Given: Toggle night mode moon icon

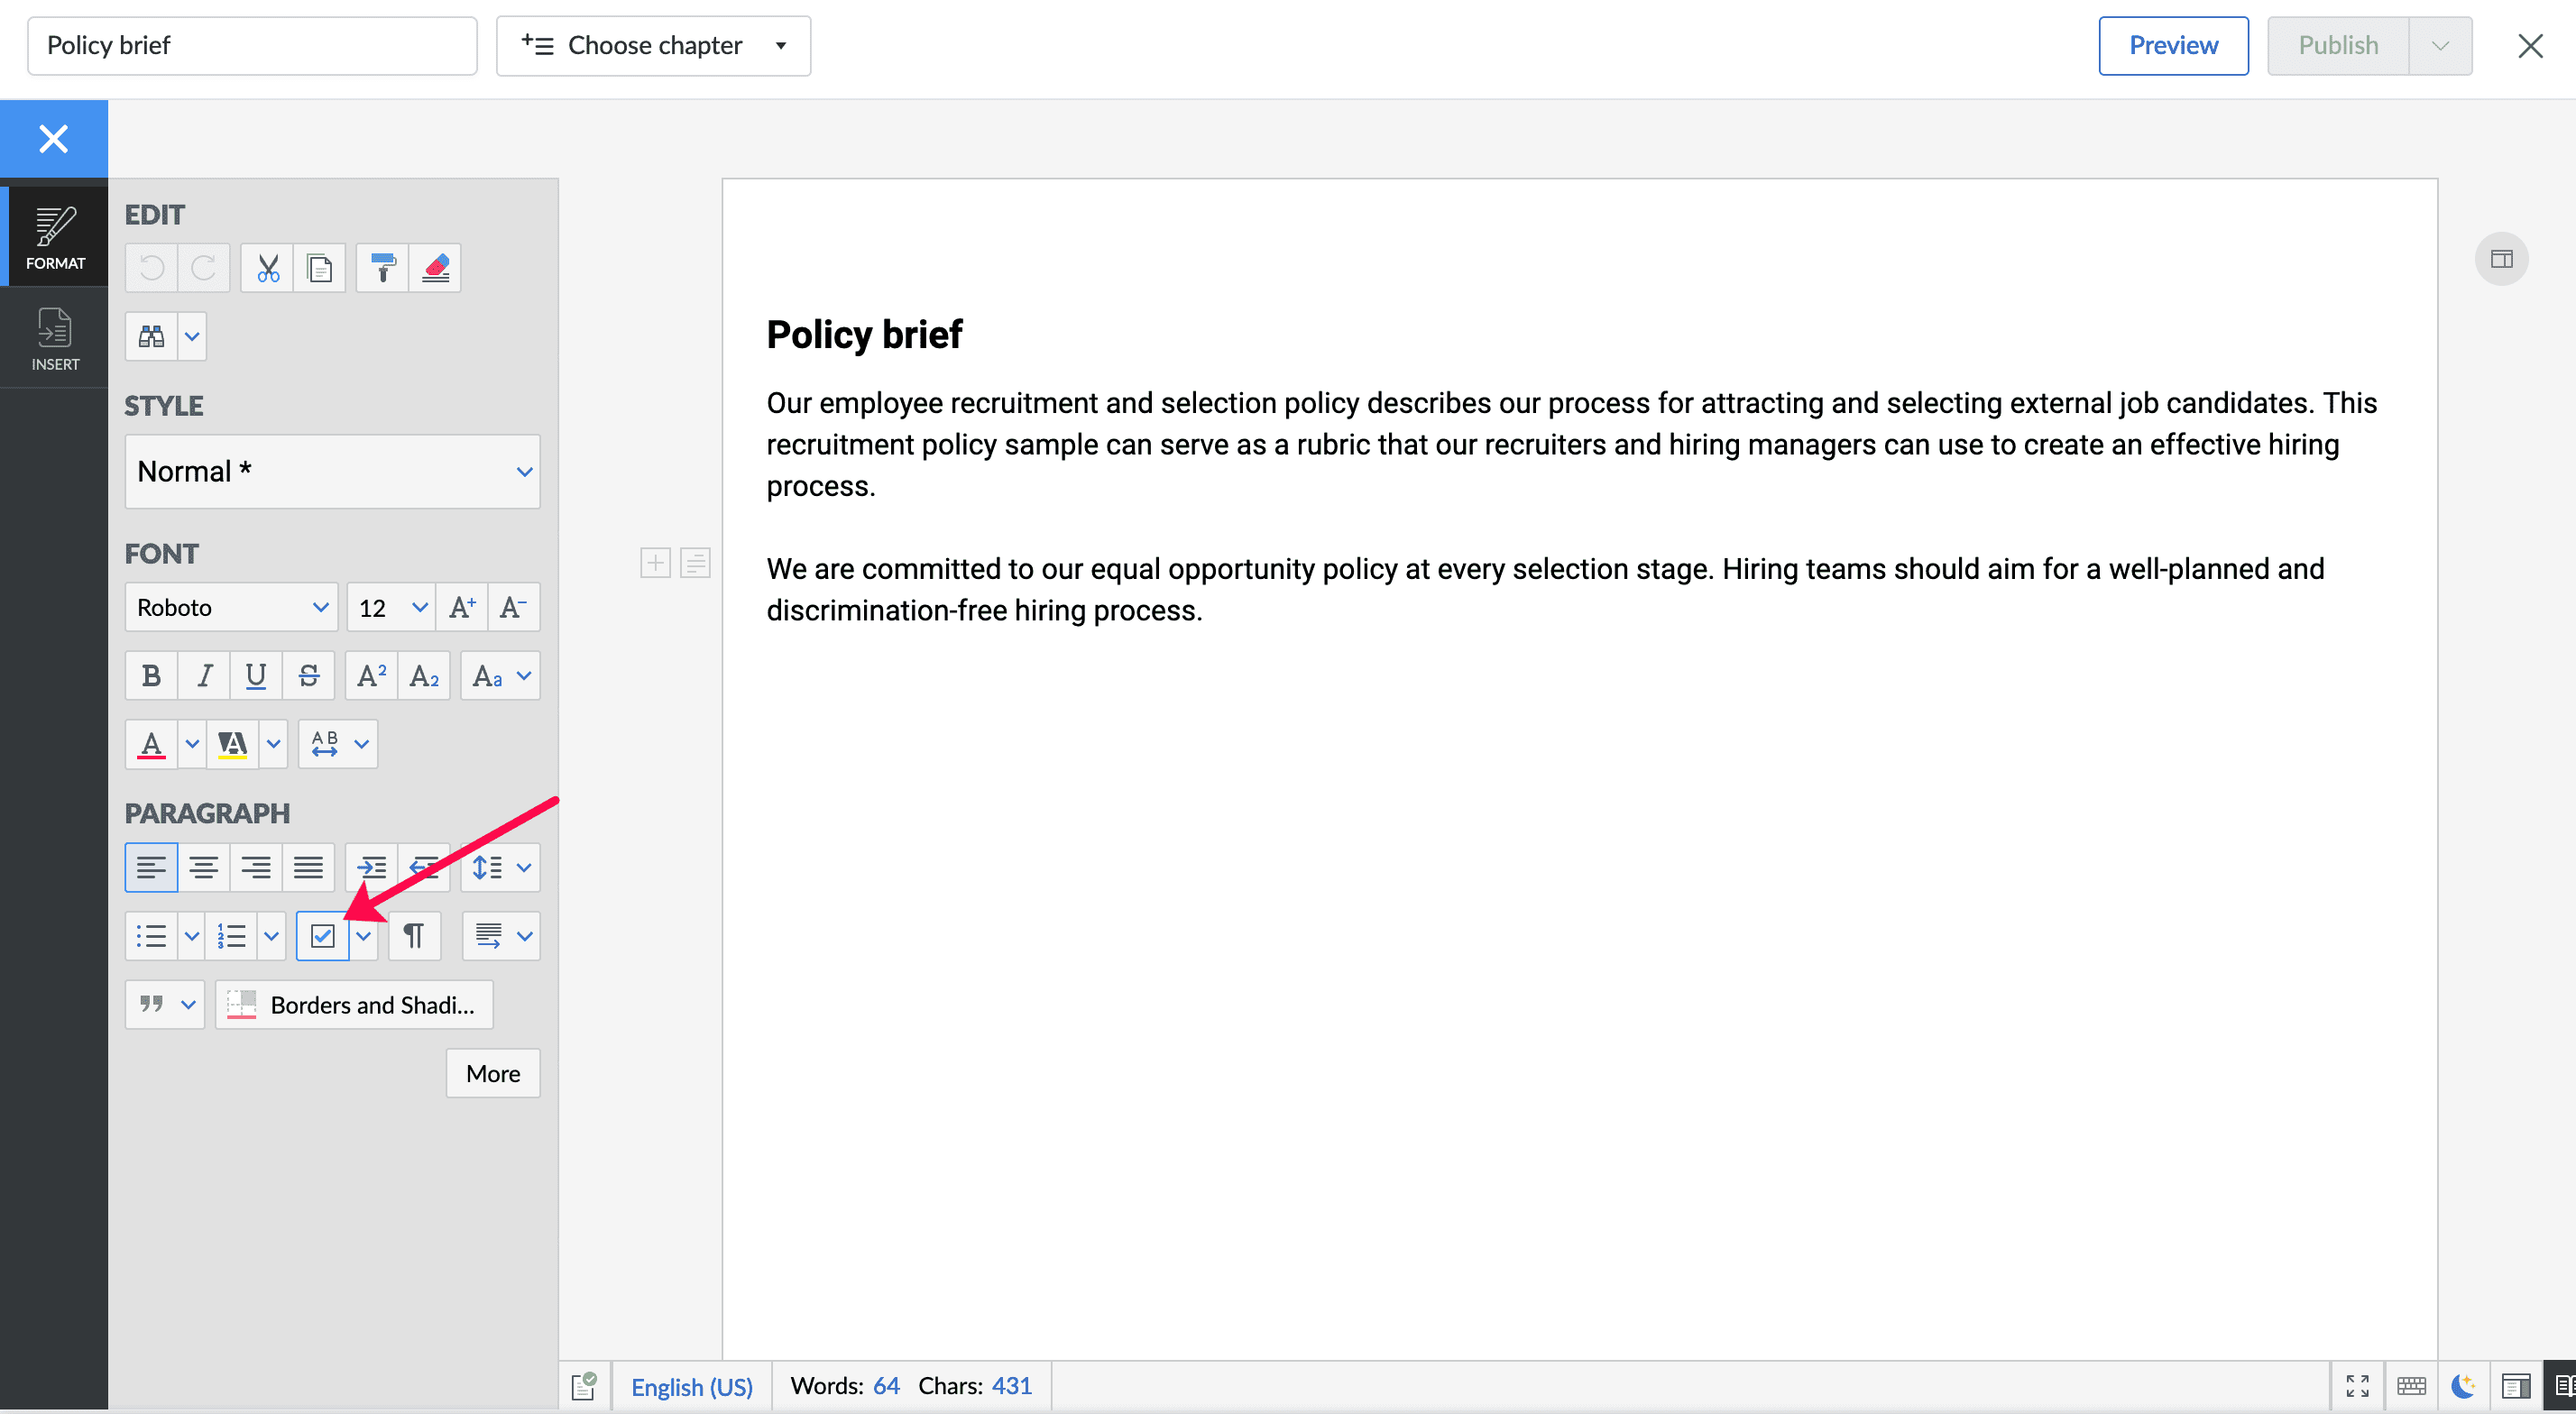Looking at the screenshot, I should (x=2463, y=1386).
